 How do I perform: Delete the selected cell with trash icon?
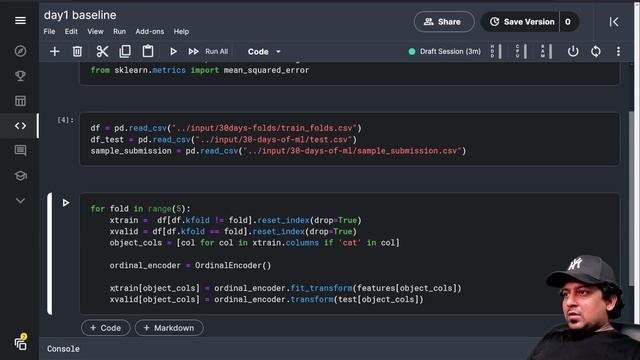[77, 51]
